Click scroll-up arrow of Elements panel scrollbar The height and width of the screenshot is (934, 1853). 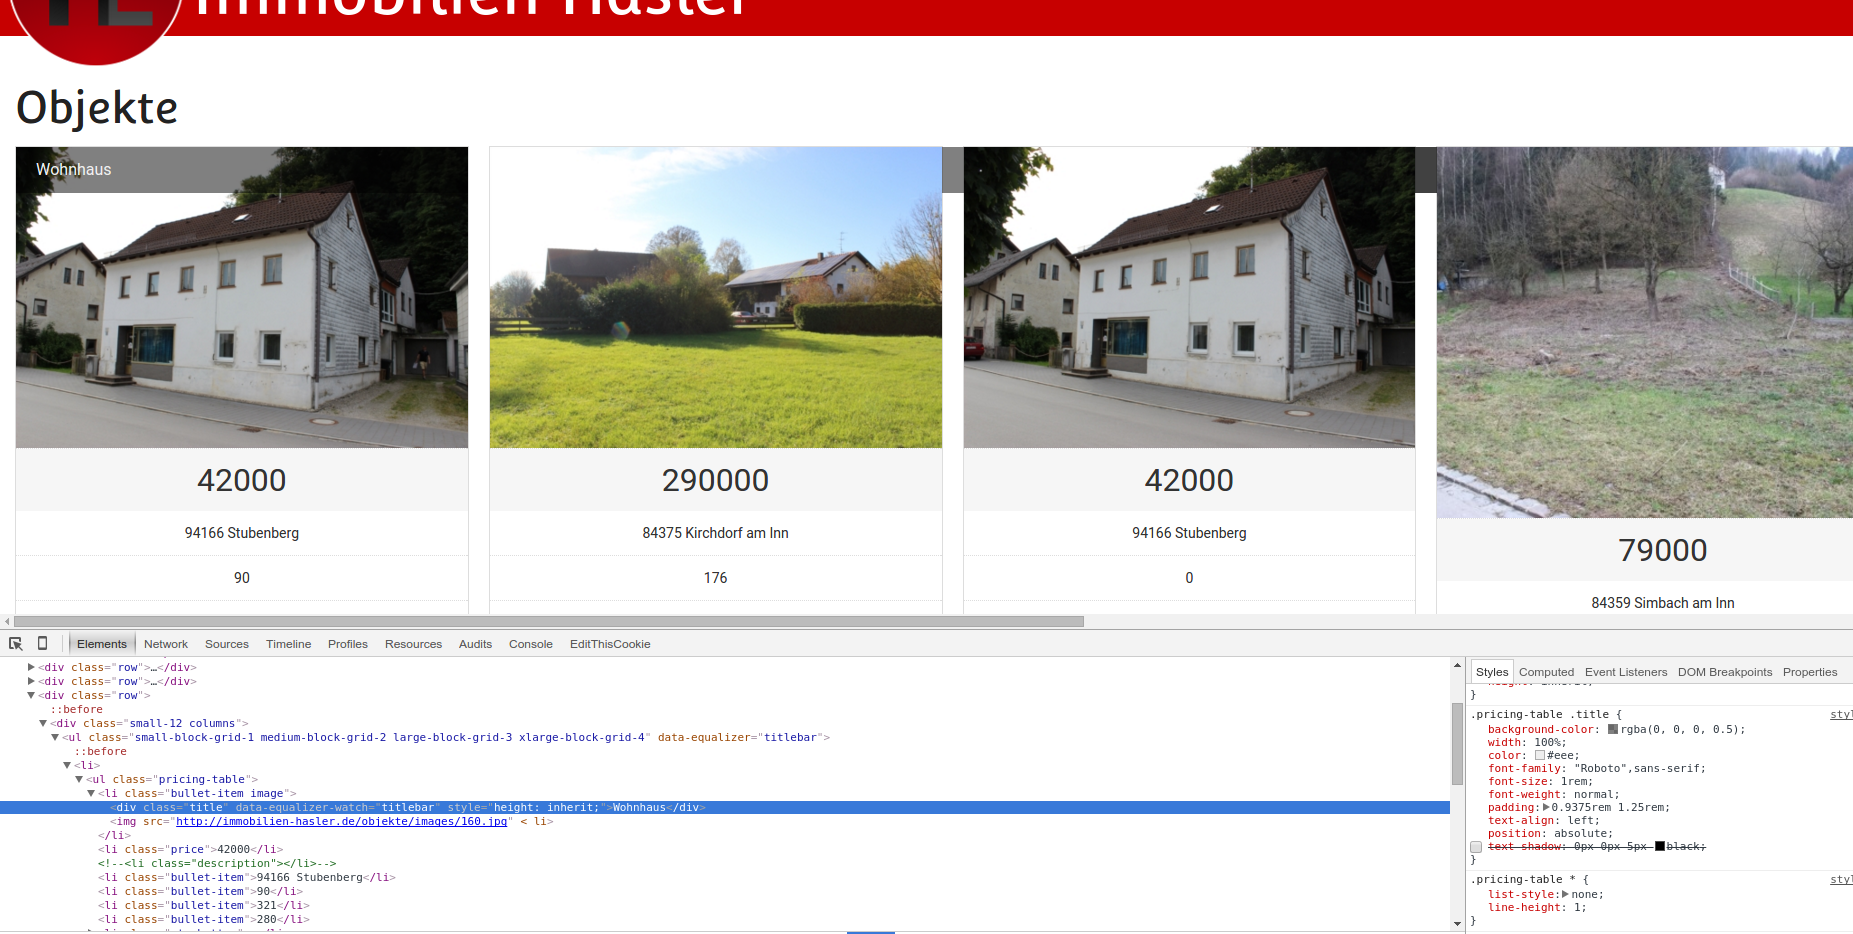[x=1457, y=666]
